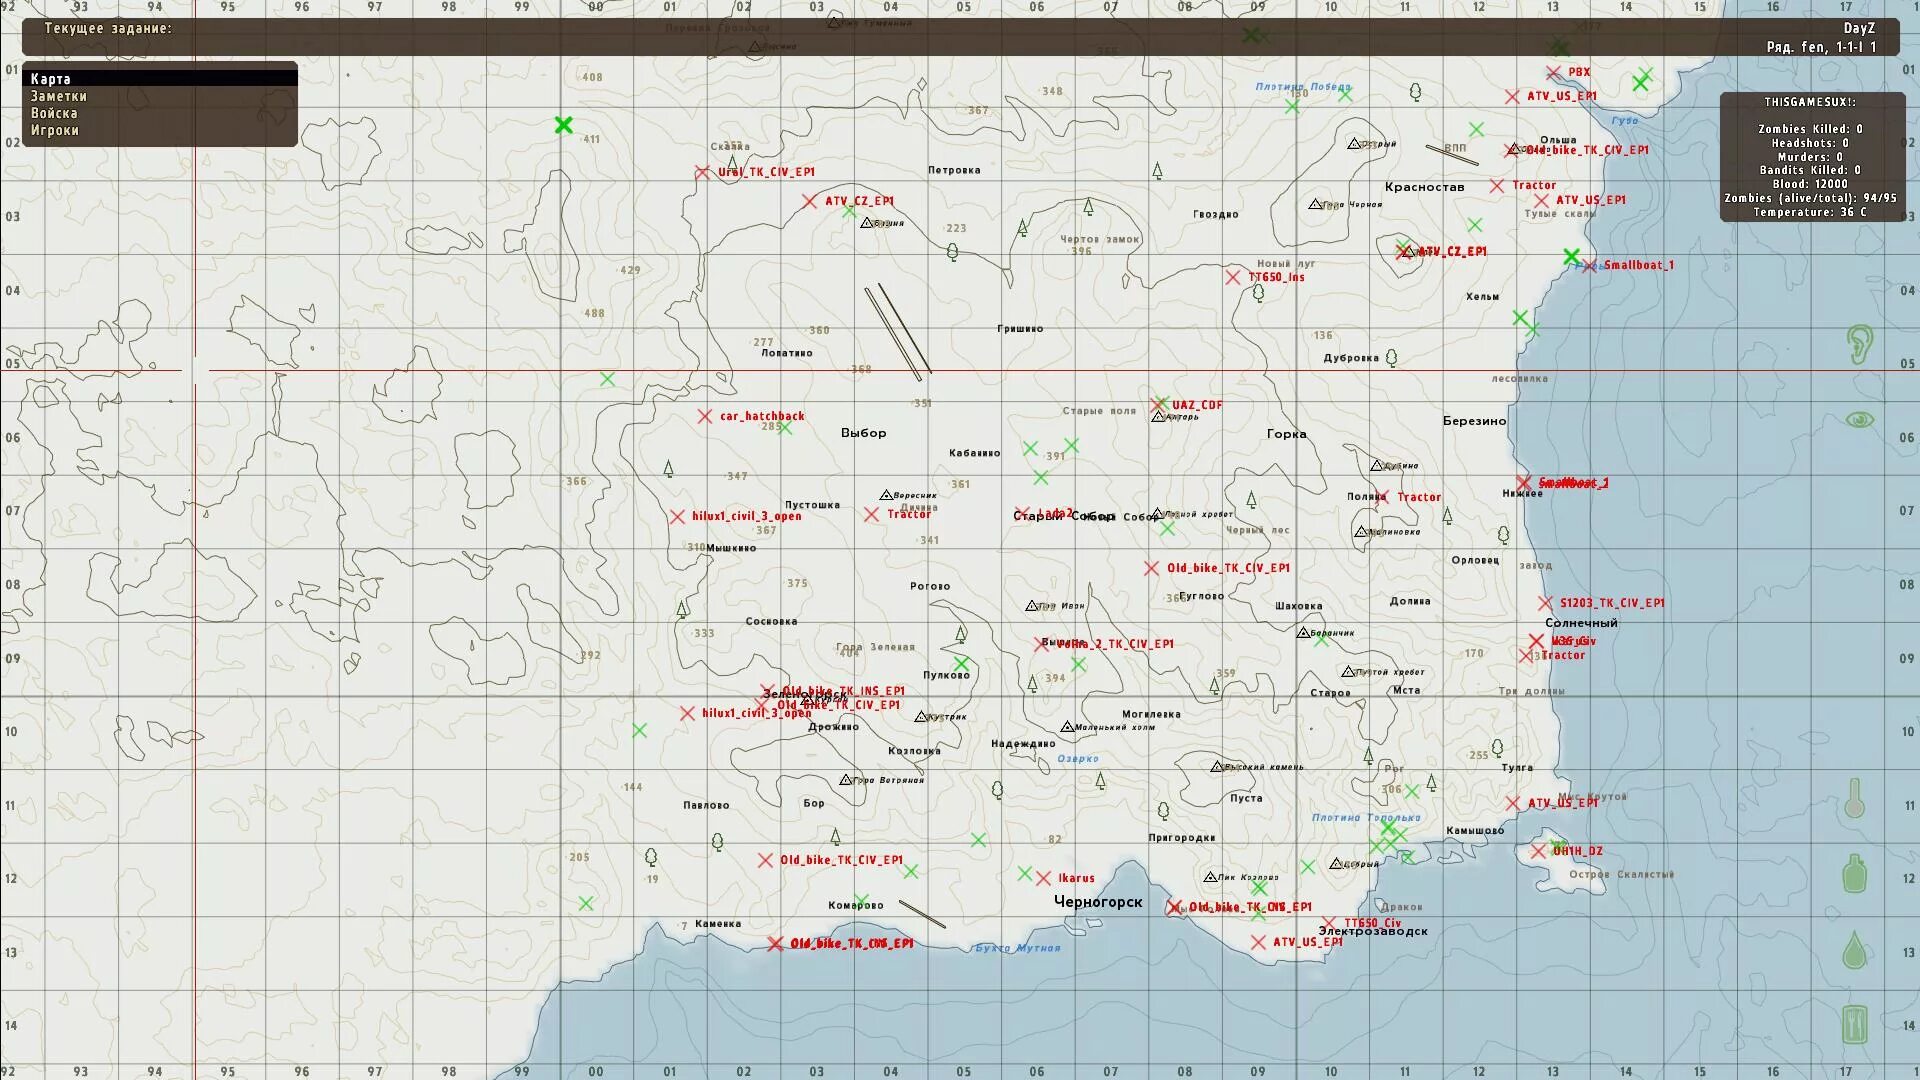Viewport: 1920px width, 1080px height.
Task: Click the Березино town label
Action: (1474, 421)
